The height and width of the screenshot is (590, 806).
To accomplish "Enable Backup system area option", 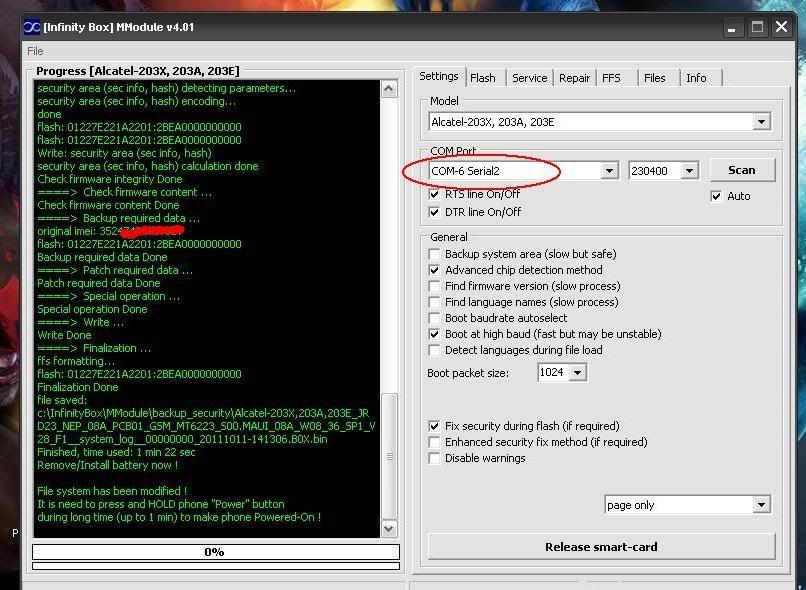I will (x=434, y=254).
